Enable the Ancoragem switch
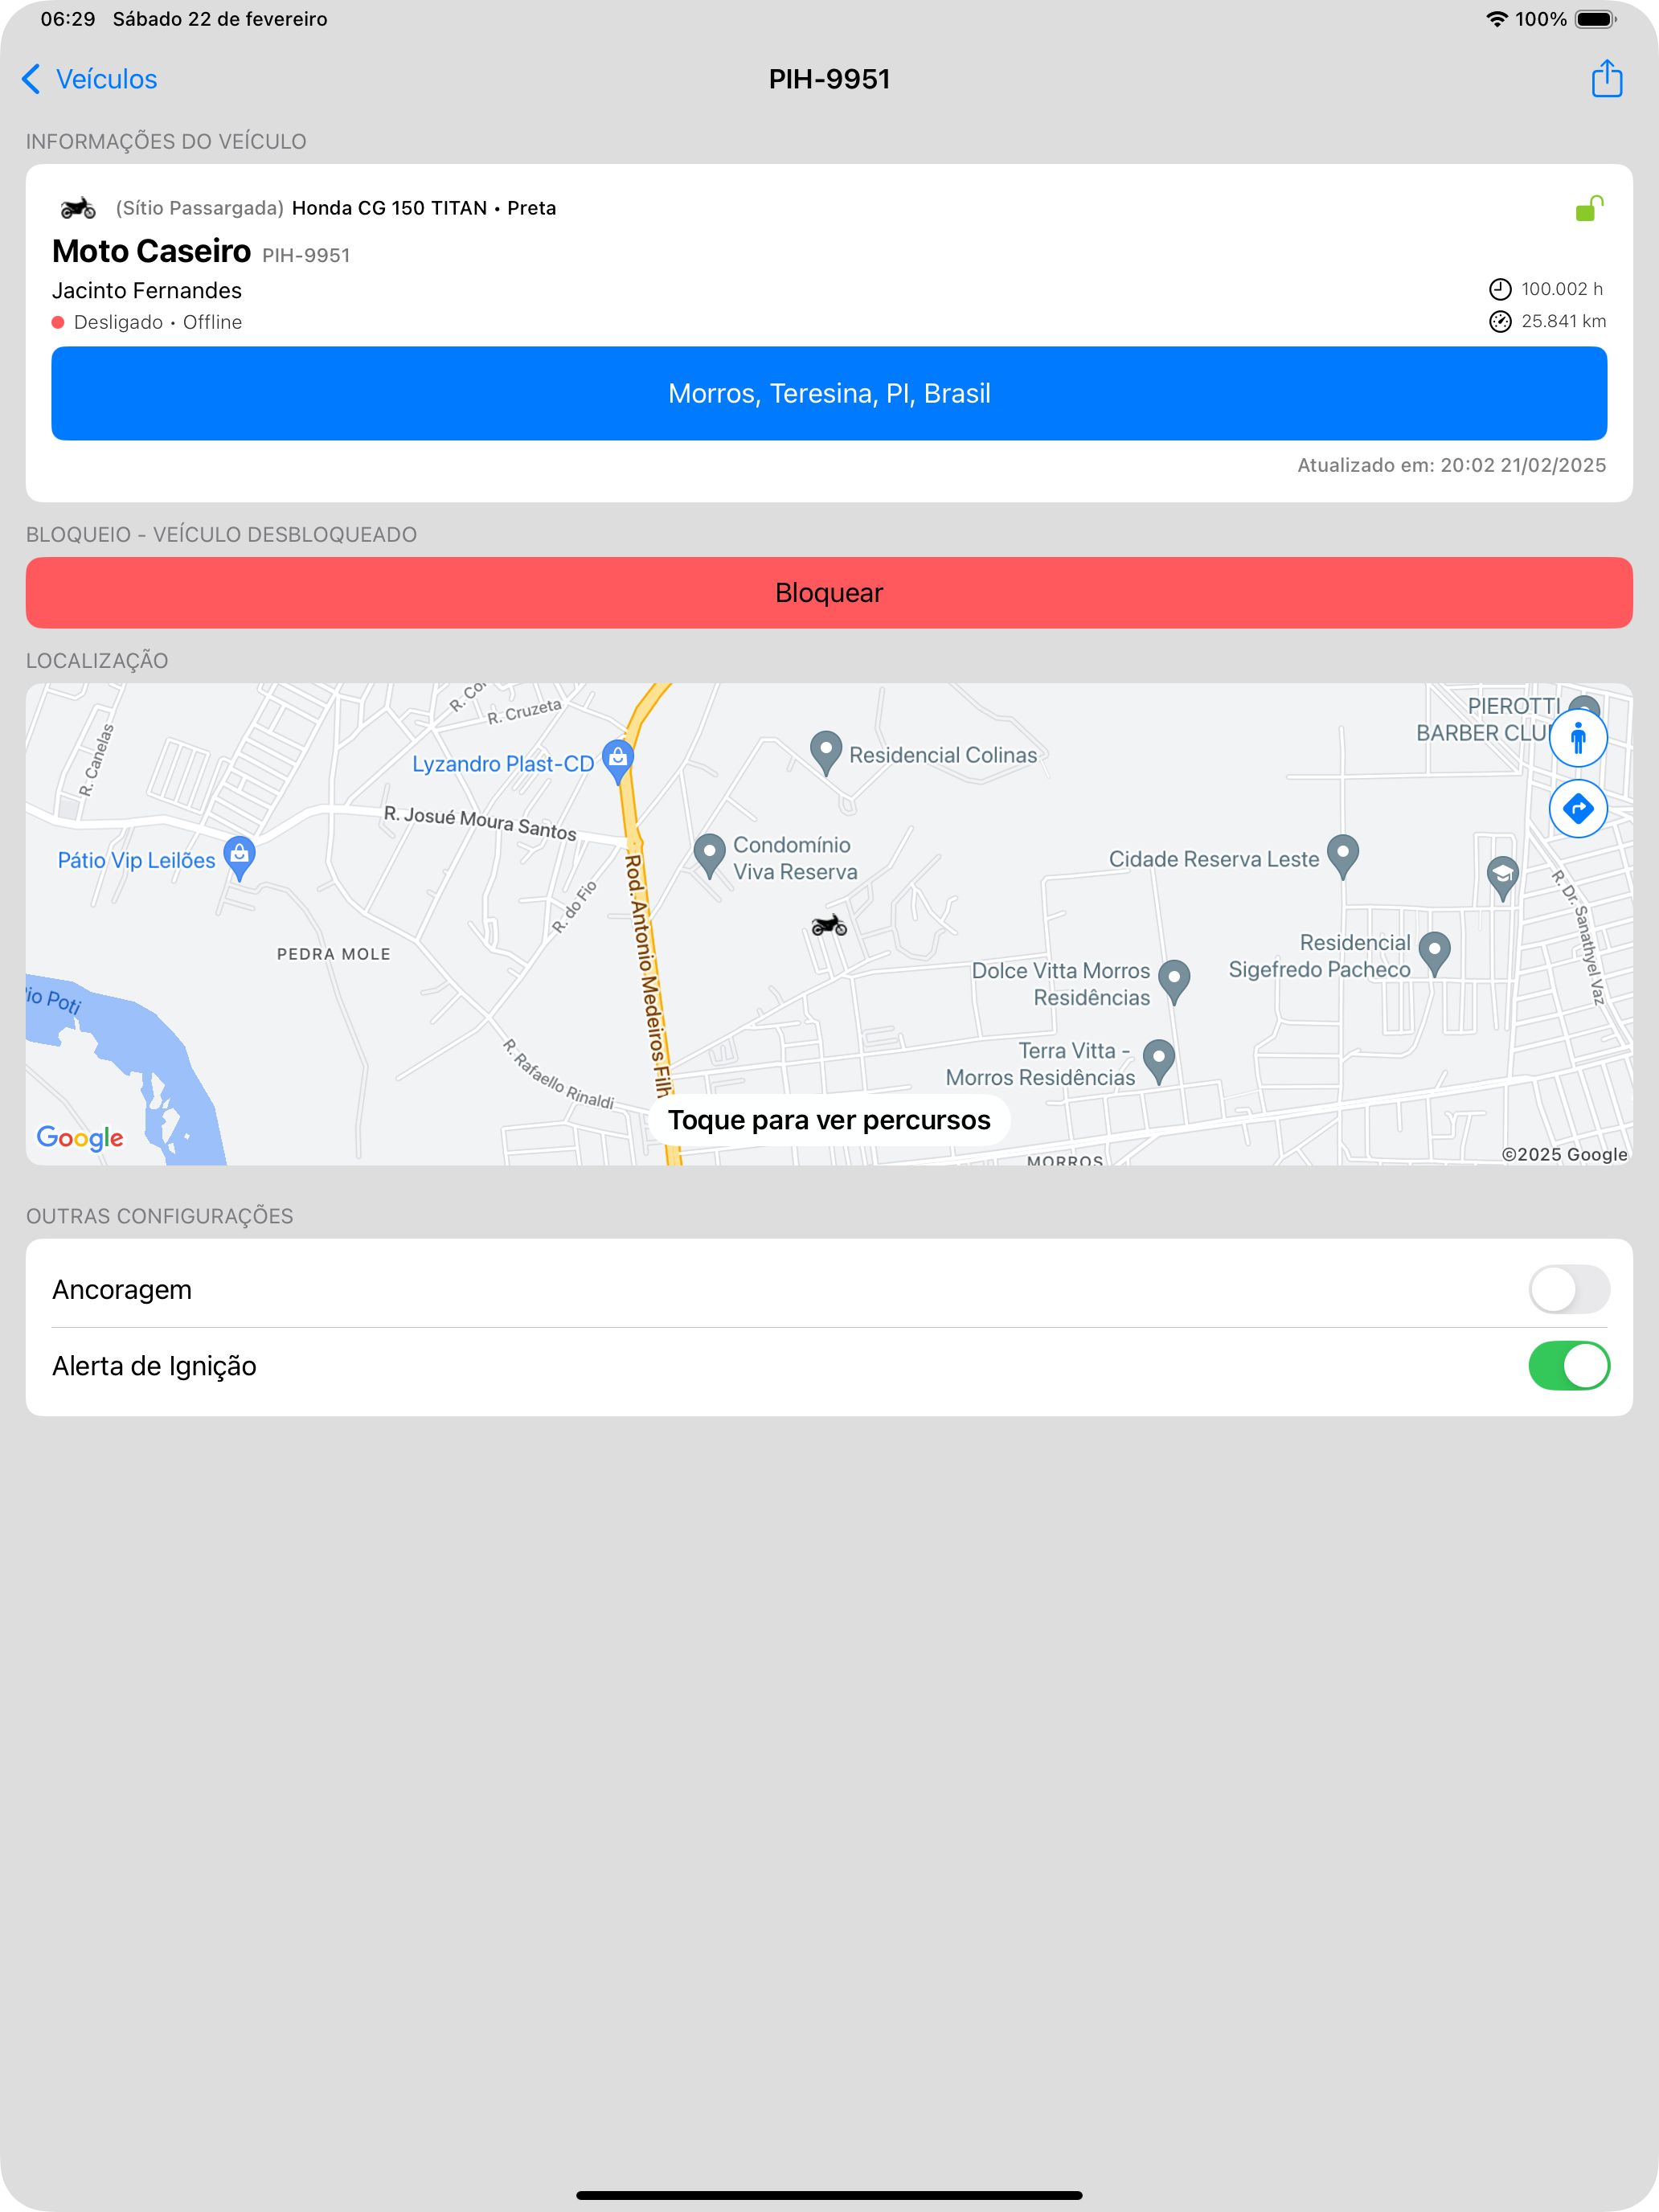Screen dimensions: 1659x2212 pos(1569,1289)
